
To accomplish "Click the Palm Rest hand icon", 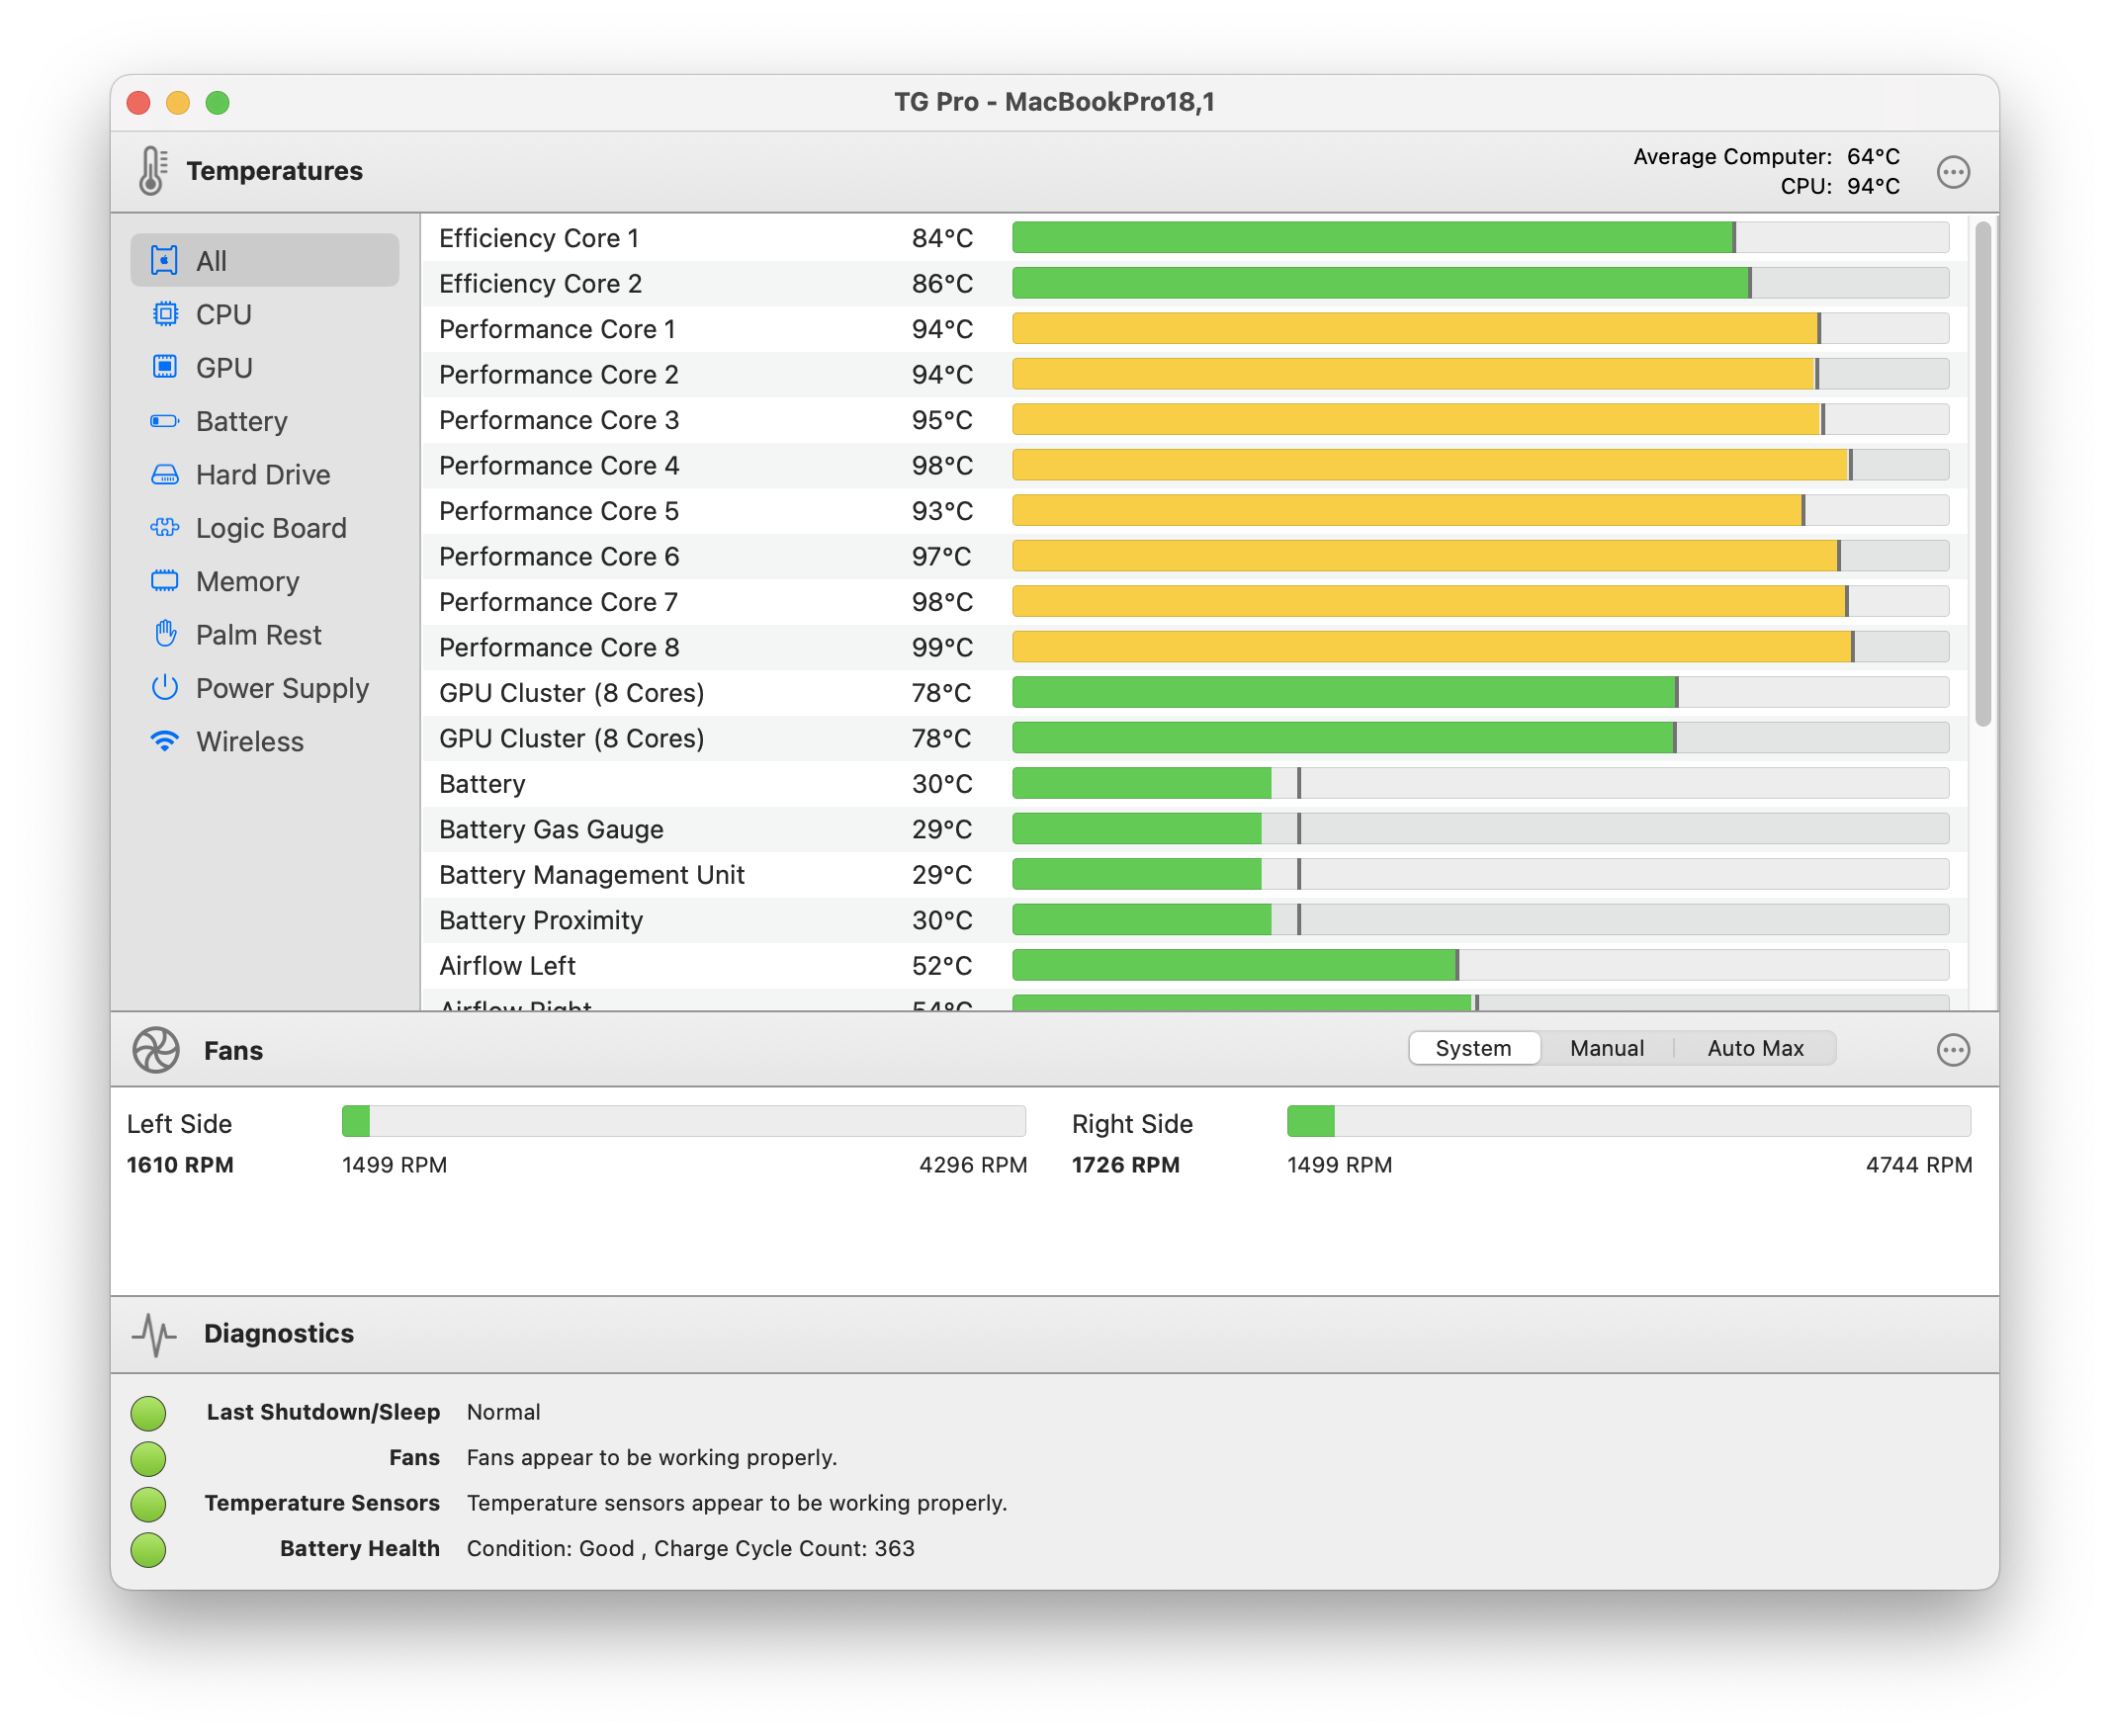I will click(164, 634).
